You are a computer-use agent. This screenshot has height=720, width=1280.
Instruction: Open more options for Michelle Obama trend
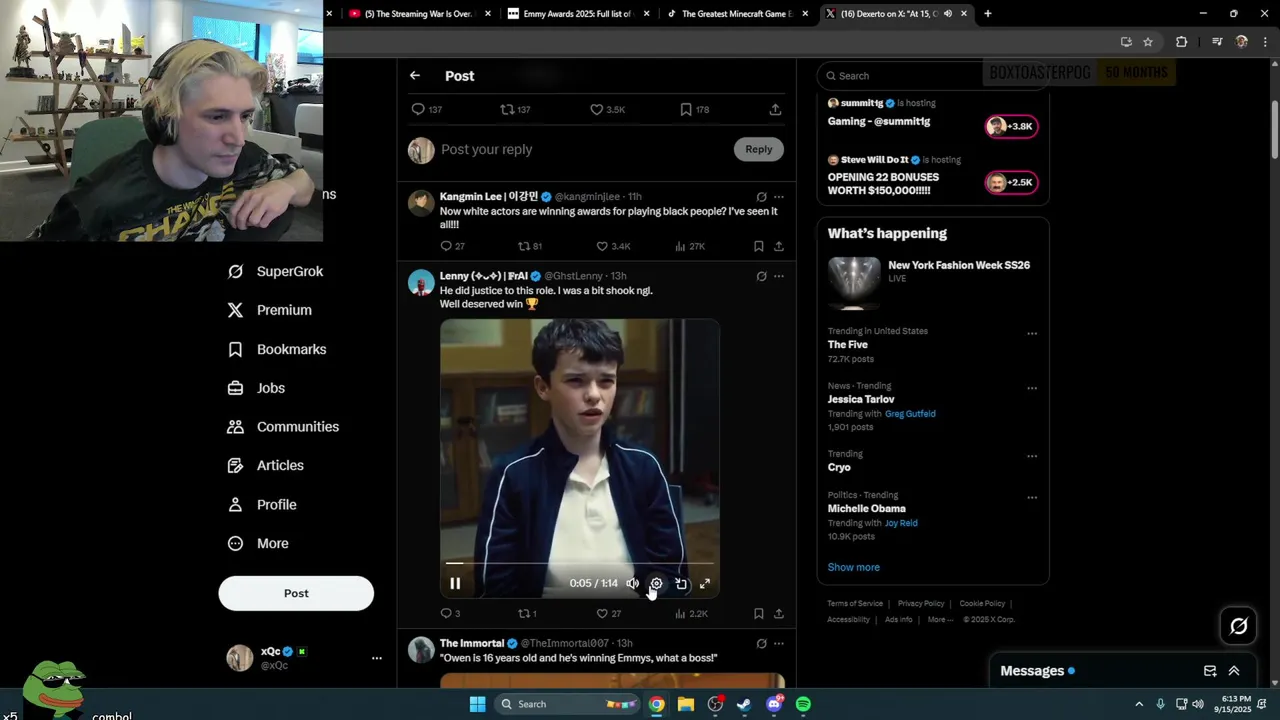pos(1032,497)
